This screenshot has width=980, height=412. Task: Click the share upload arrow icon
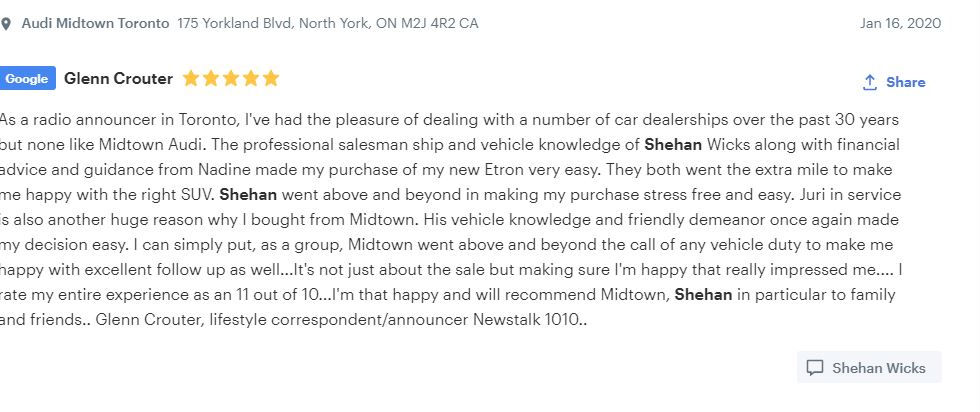[x=870, y=82]
